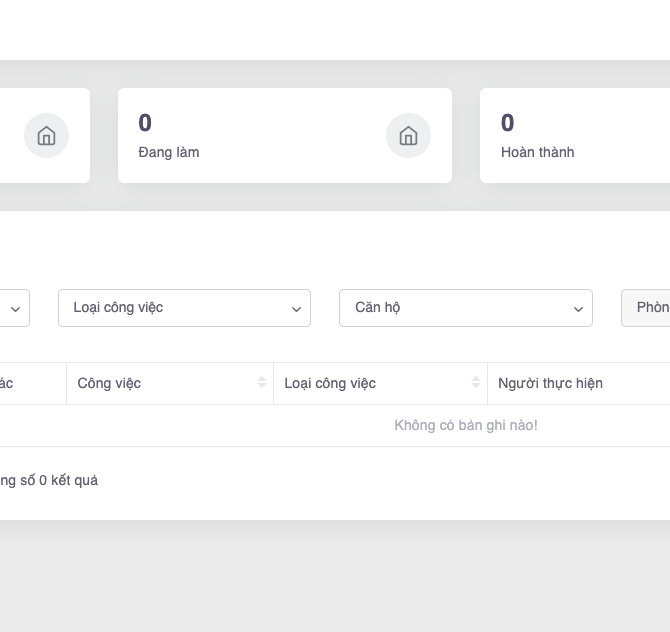Click sort arrows in Công việc column
Viewport: 670px width, 632px height.
click(x=262, y=383)
